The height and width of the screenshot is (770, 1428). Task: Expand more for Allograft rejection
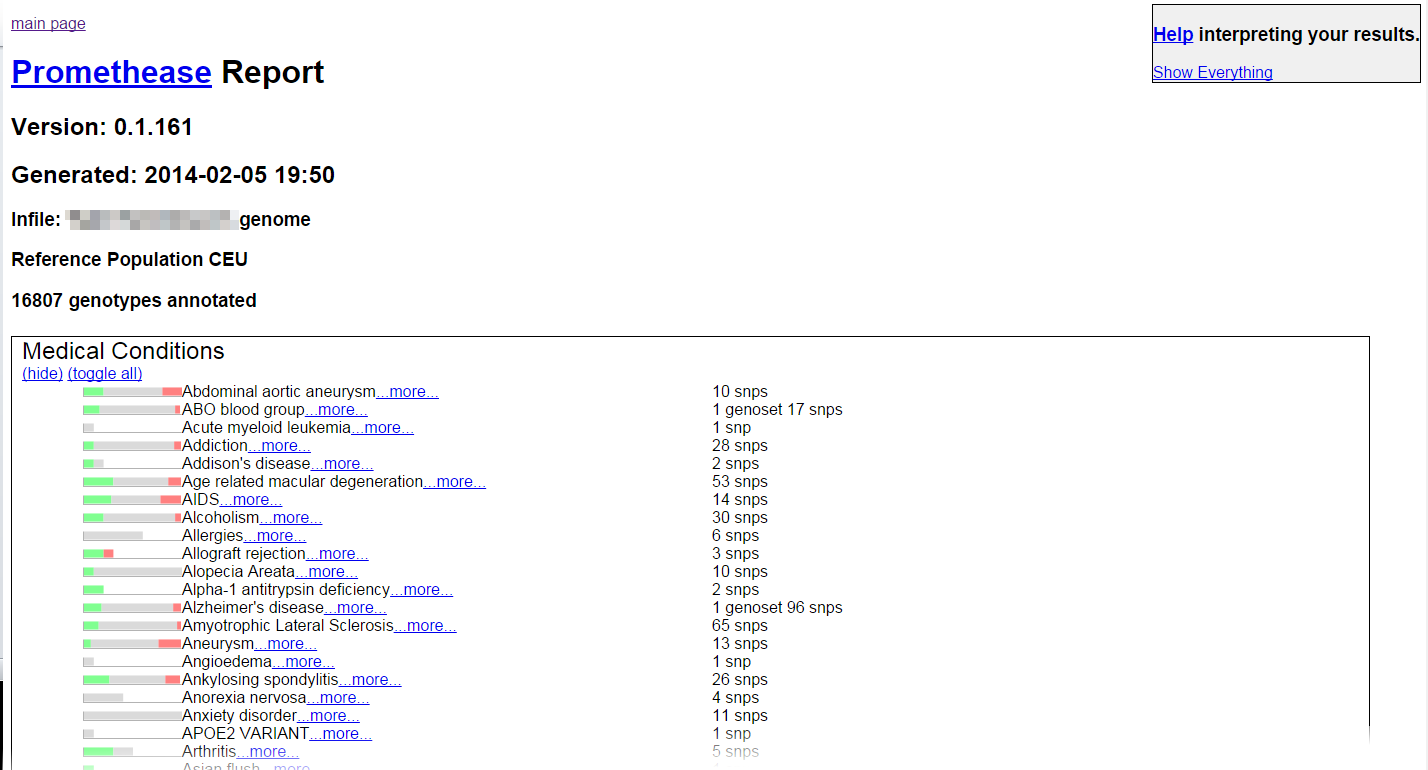[337, 554]
